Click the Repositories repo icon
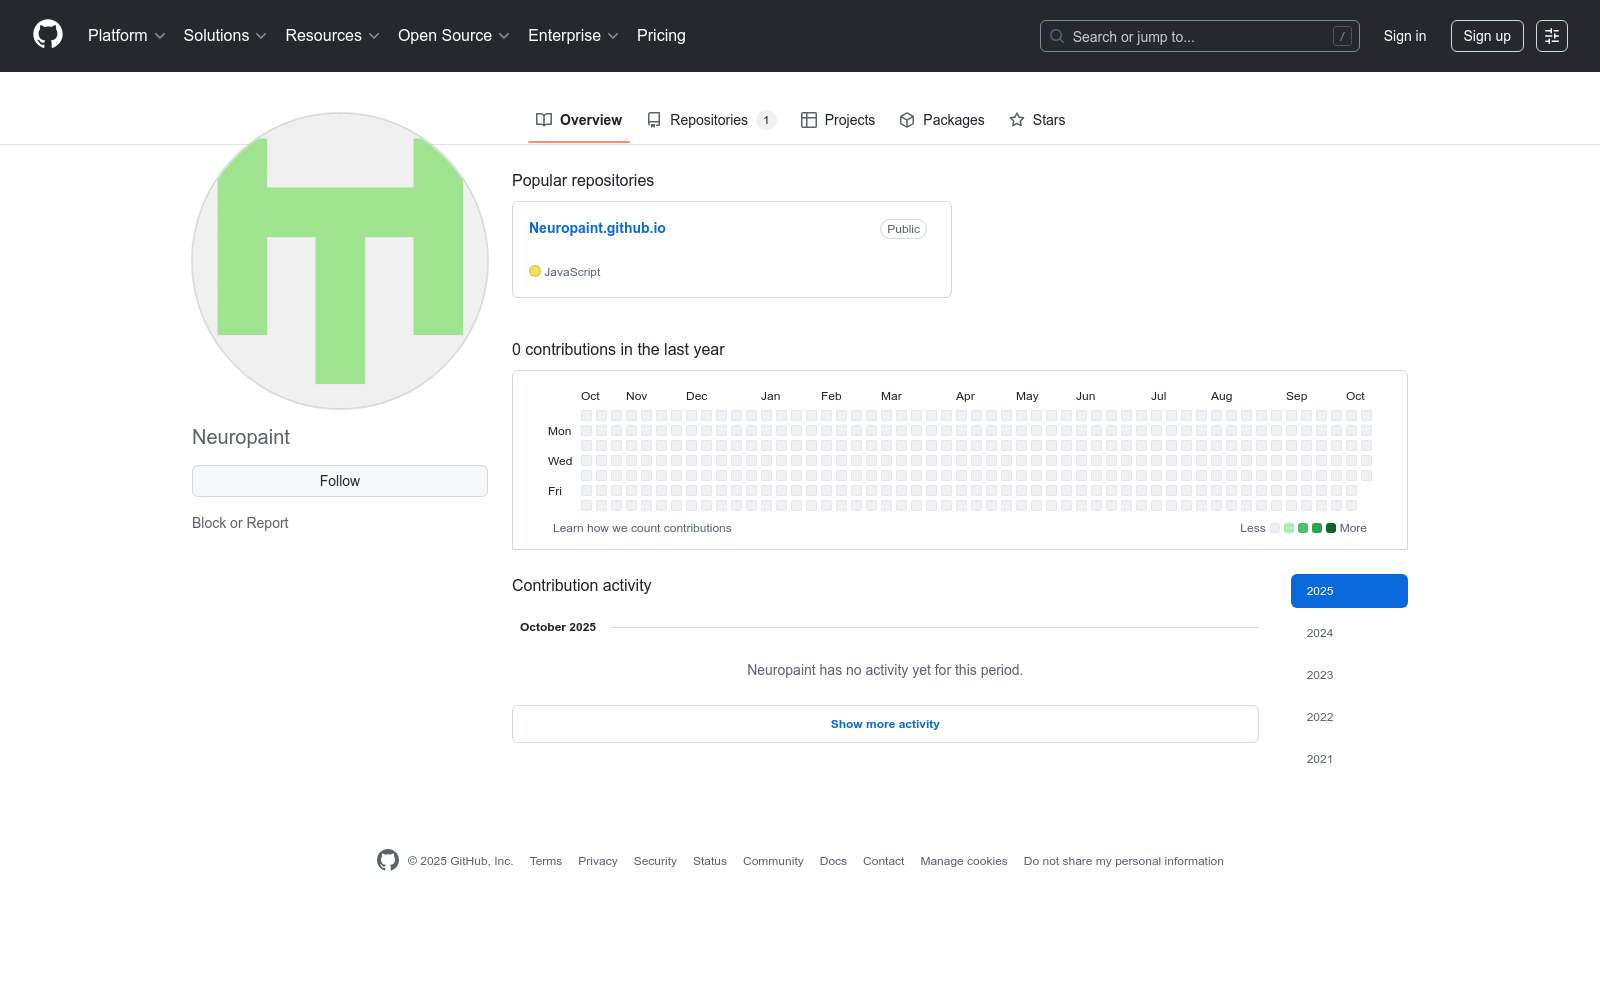This screenshot has height=1000, width=1600. tap(654, 120)
